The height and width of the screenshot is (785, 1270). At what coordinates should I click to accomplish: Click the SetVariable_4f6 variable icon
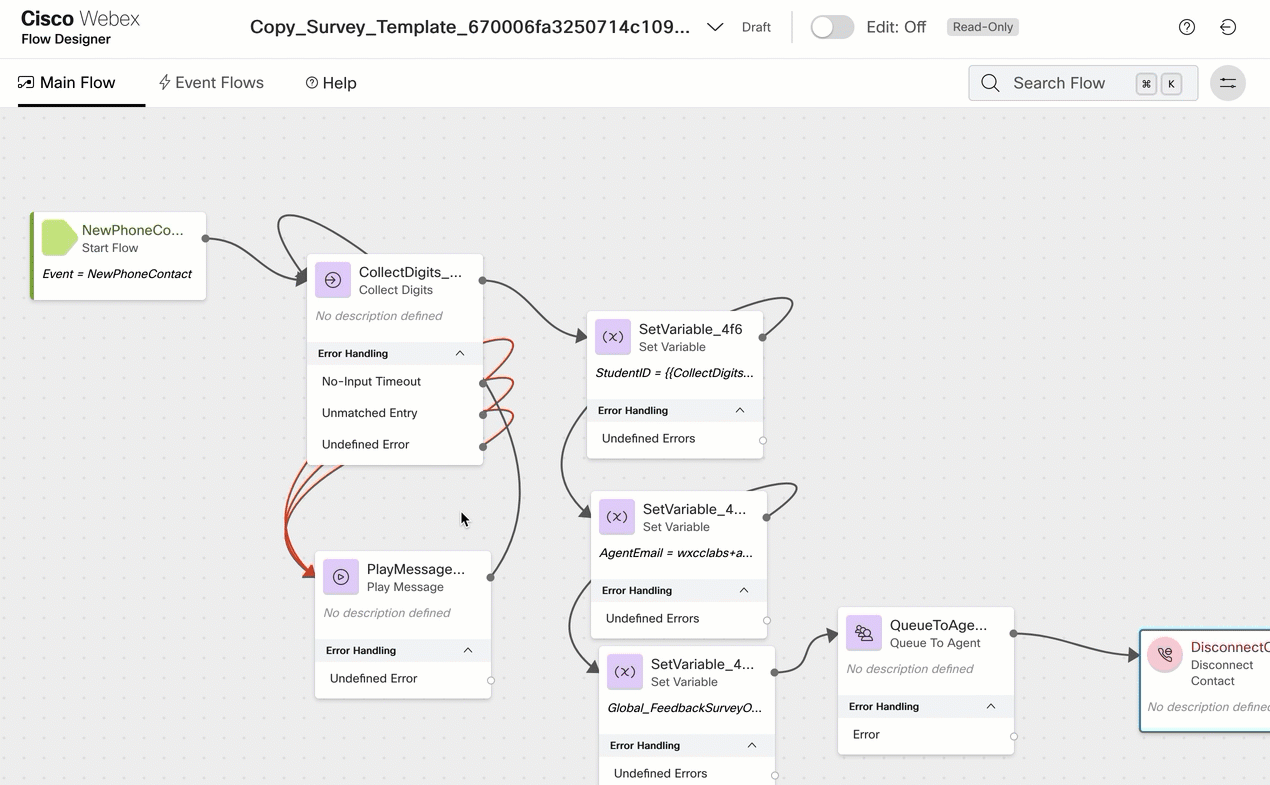613,337
